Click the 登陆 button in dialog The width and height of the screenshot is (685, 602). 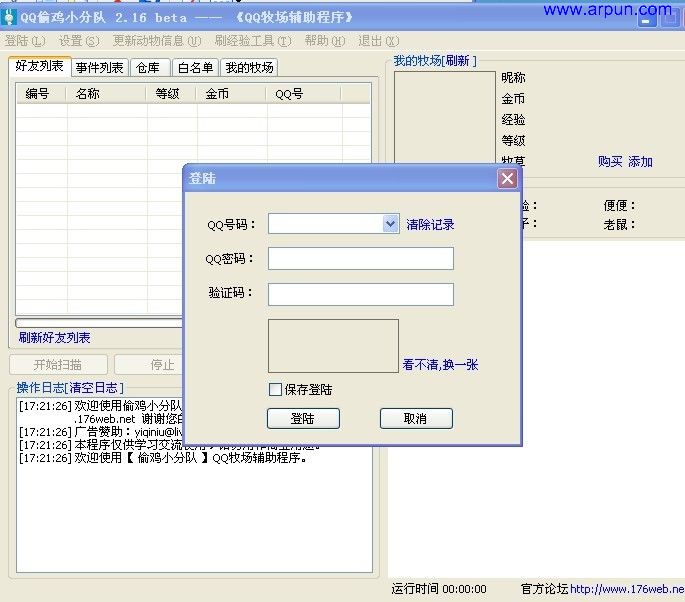(303, 419)
